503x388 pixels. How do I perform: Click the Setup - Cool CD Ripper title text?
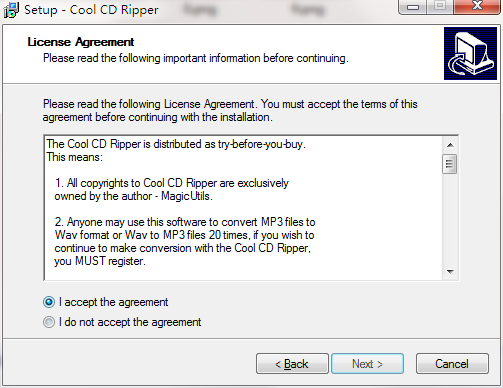tap(91, 10)
